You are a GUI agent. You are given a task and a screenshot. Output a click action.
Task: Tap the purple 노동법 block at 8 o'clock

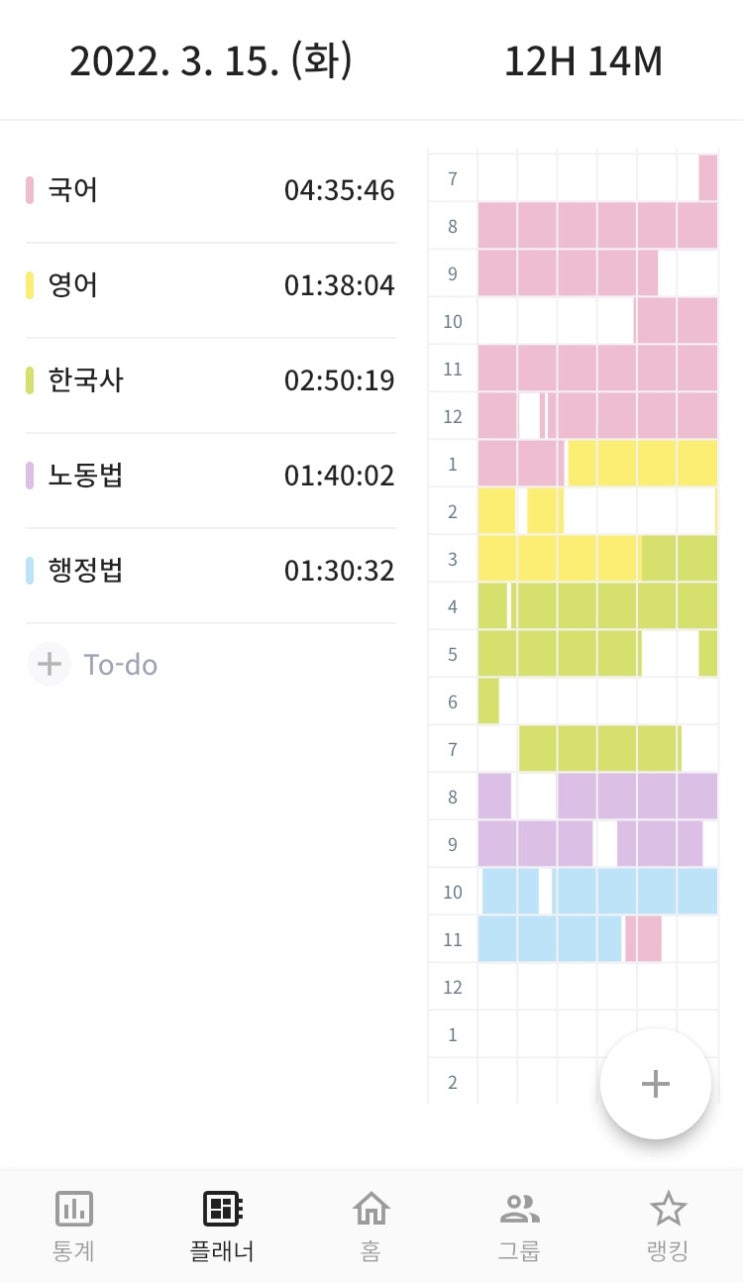point(636,796)
